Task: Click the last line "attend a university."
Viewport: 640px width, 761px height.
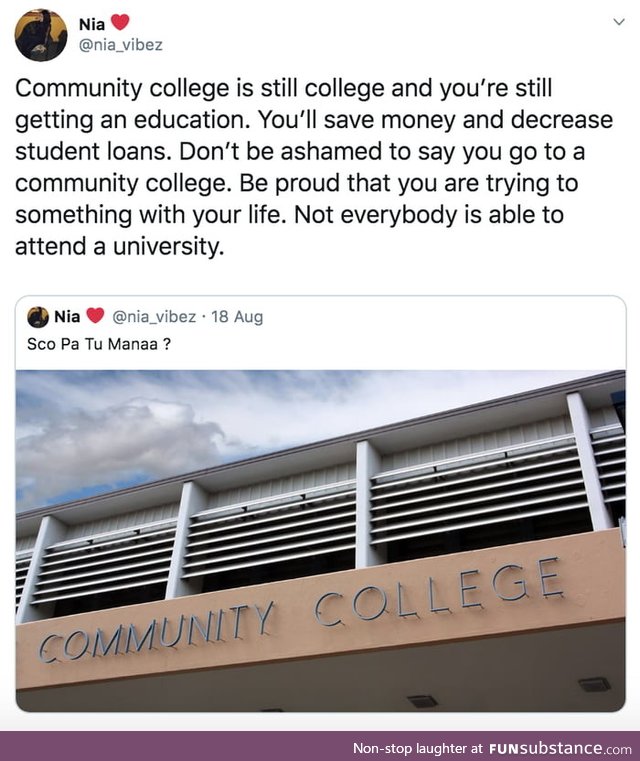Action: click(119, 248)
